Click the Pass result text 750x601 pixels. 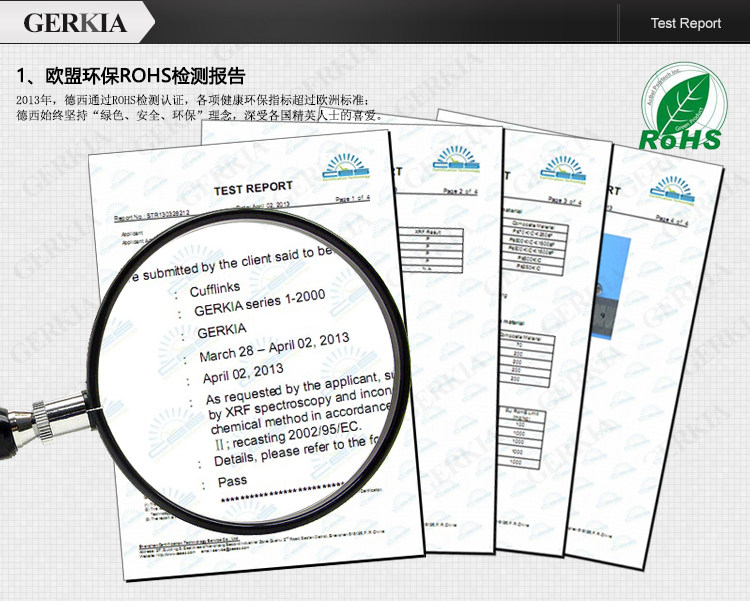[x=232, y=481]
